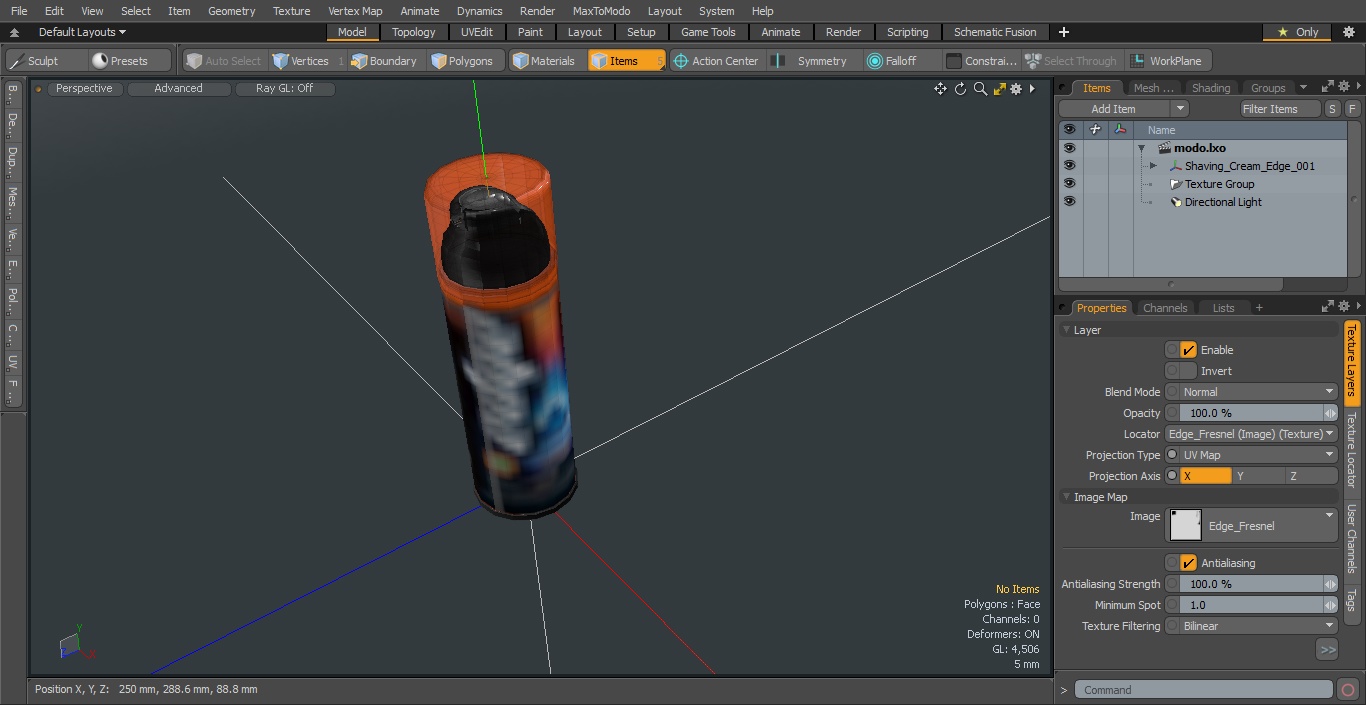This screenshot has width=1366, height=705.
Task: Add a new layout with the plus icon
Action: [1064, 32]
